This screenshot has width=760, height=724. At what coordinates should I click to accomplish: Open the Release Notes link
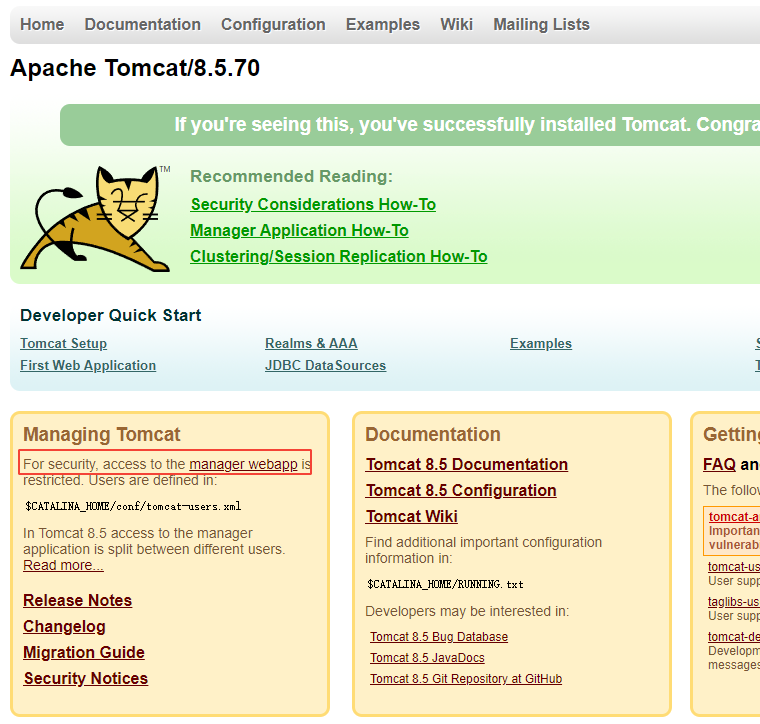78,600
